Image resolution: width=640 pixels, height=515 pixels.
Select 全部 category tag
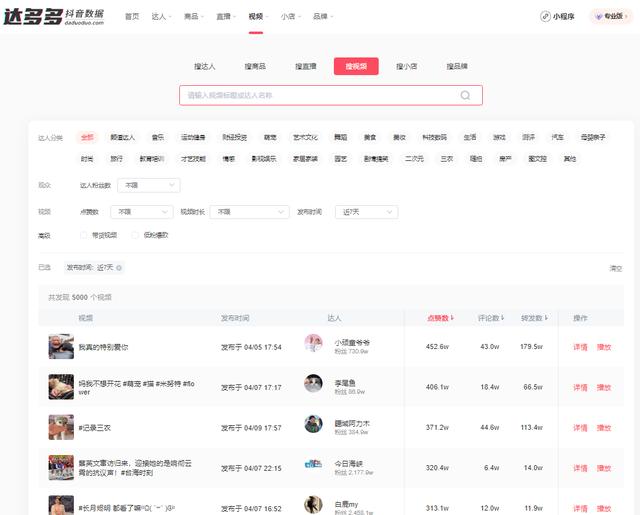(x=87, y=137)
